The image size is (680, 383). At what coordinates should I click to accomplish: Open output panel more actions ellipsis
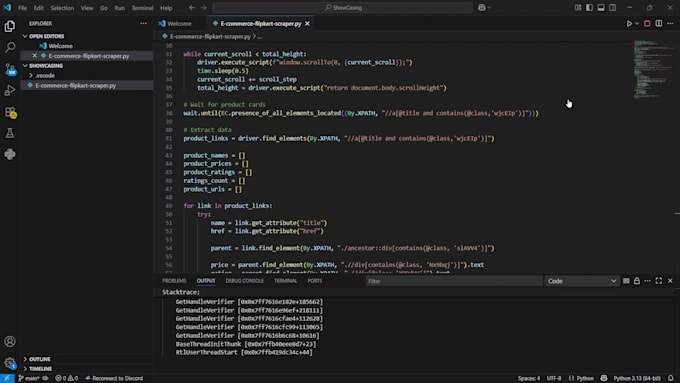(647, 281)
